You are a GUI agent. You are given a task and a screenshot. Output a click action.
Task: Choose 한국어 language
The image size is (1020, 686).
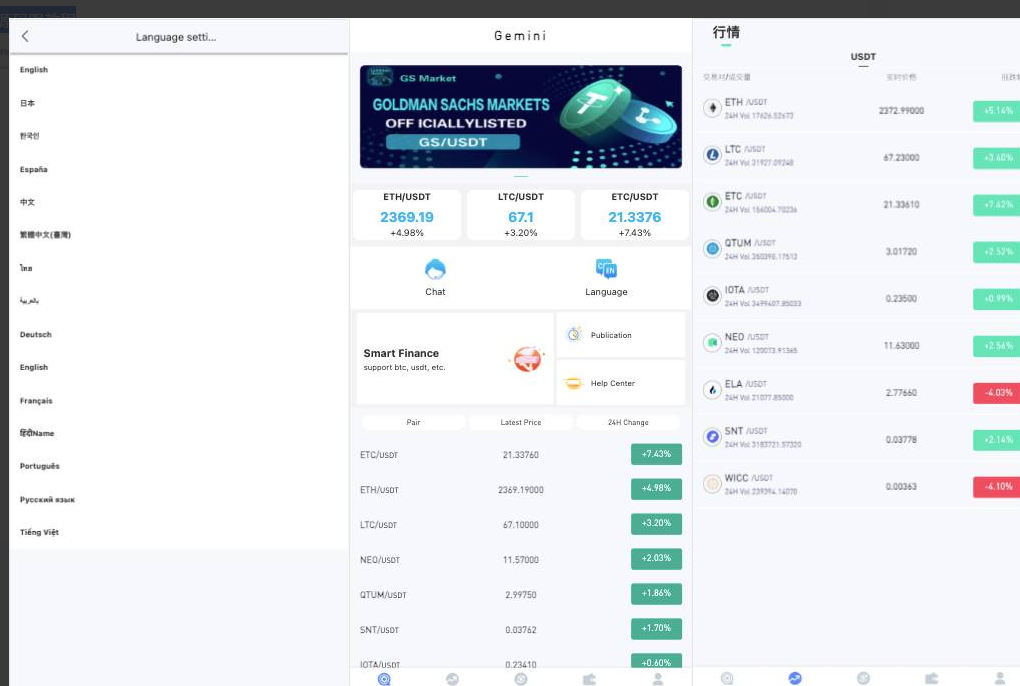click(x=29, y=136)
